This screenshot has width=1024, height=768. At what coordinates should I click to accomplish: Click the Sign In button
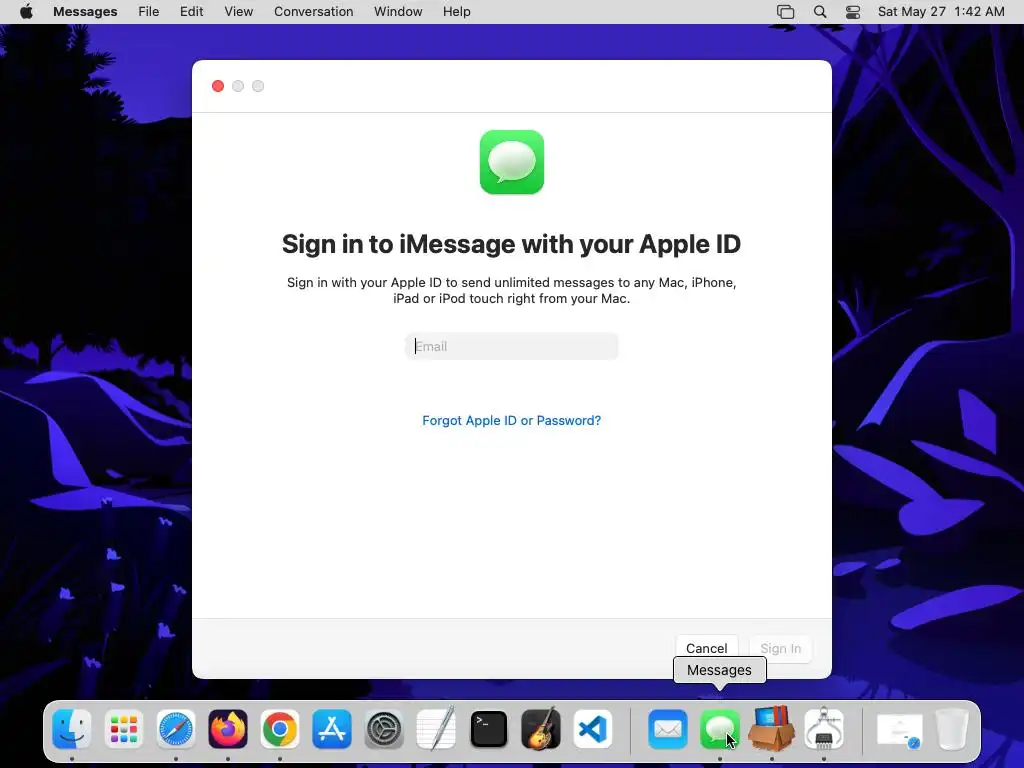point(780,648)
